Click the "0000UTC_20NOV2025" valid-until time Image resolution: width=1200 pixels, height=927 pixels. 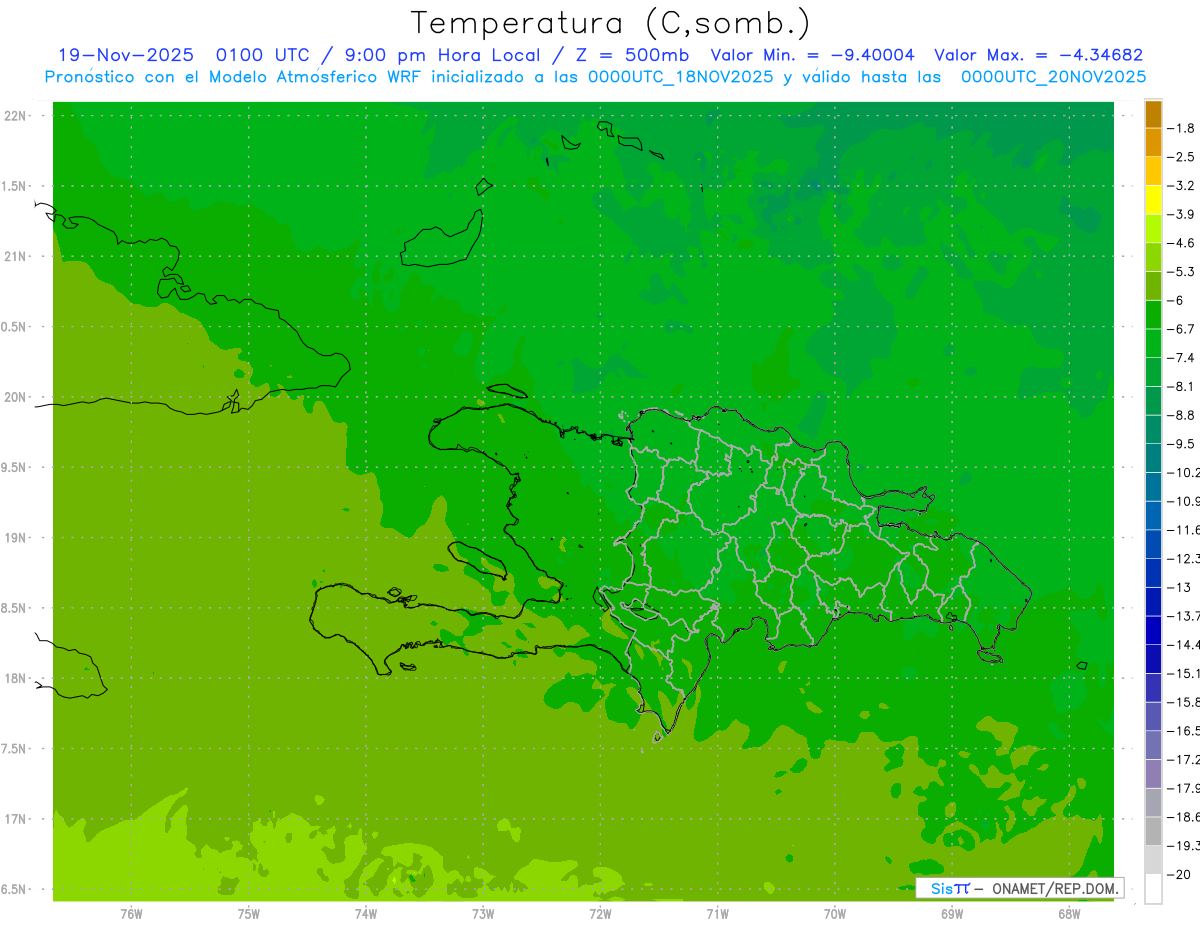1053,77
